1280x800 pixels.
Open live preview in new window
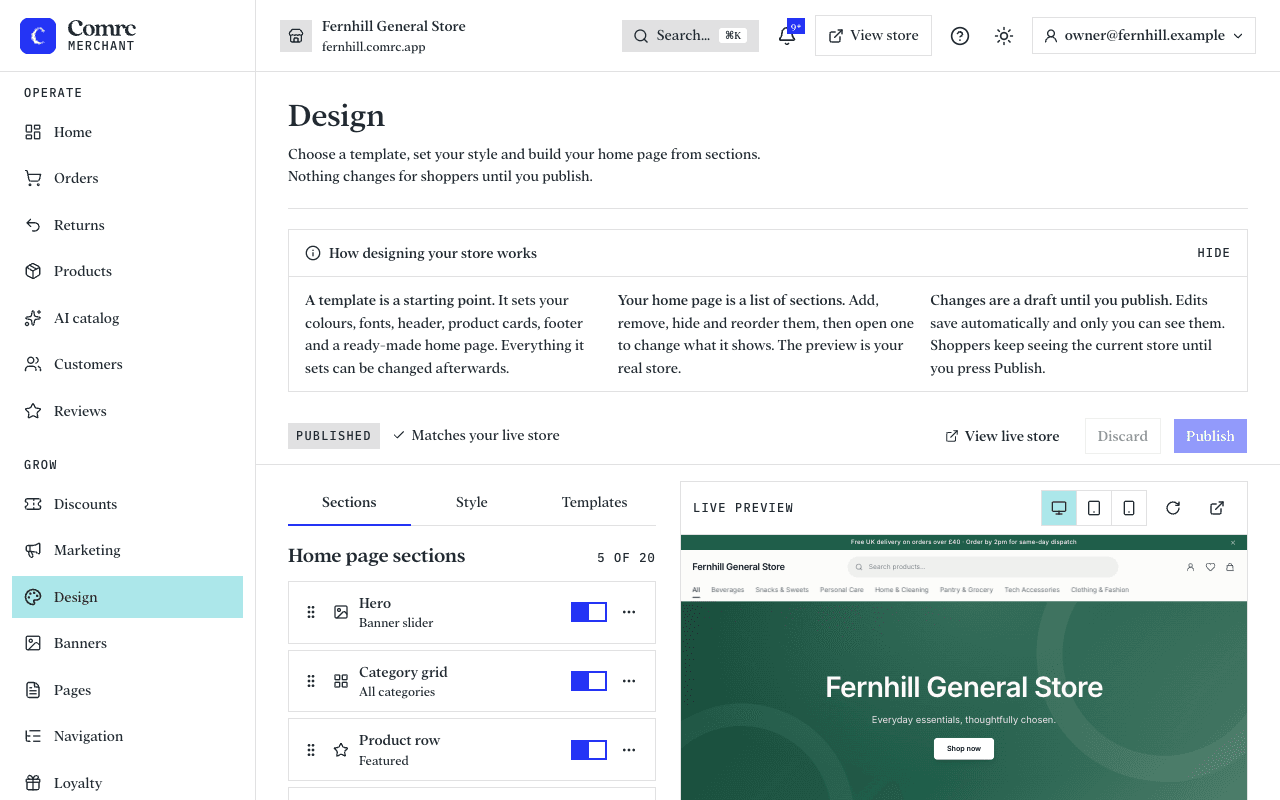[x=1217, y=508]
